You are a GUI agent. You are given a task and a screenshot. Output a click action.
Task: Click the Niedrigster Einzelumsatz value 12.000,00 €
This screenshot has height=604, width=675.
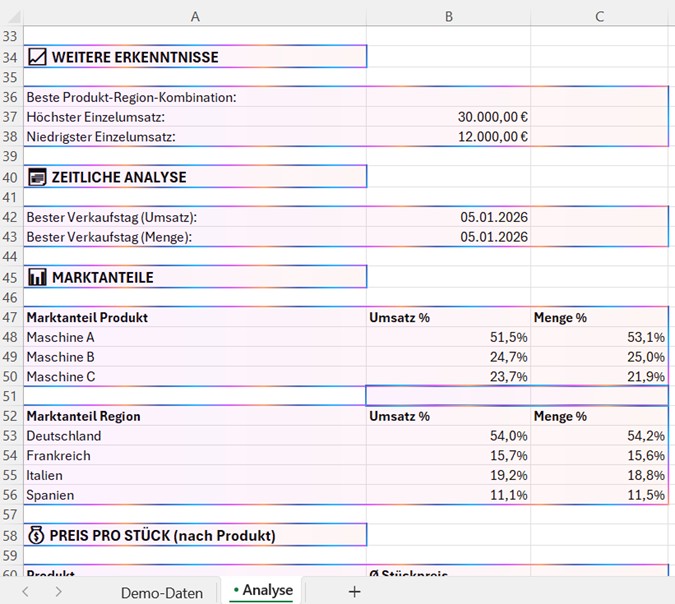coord(448,137)
